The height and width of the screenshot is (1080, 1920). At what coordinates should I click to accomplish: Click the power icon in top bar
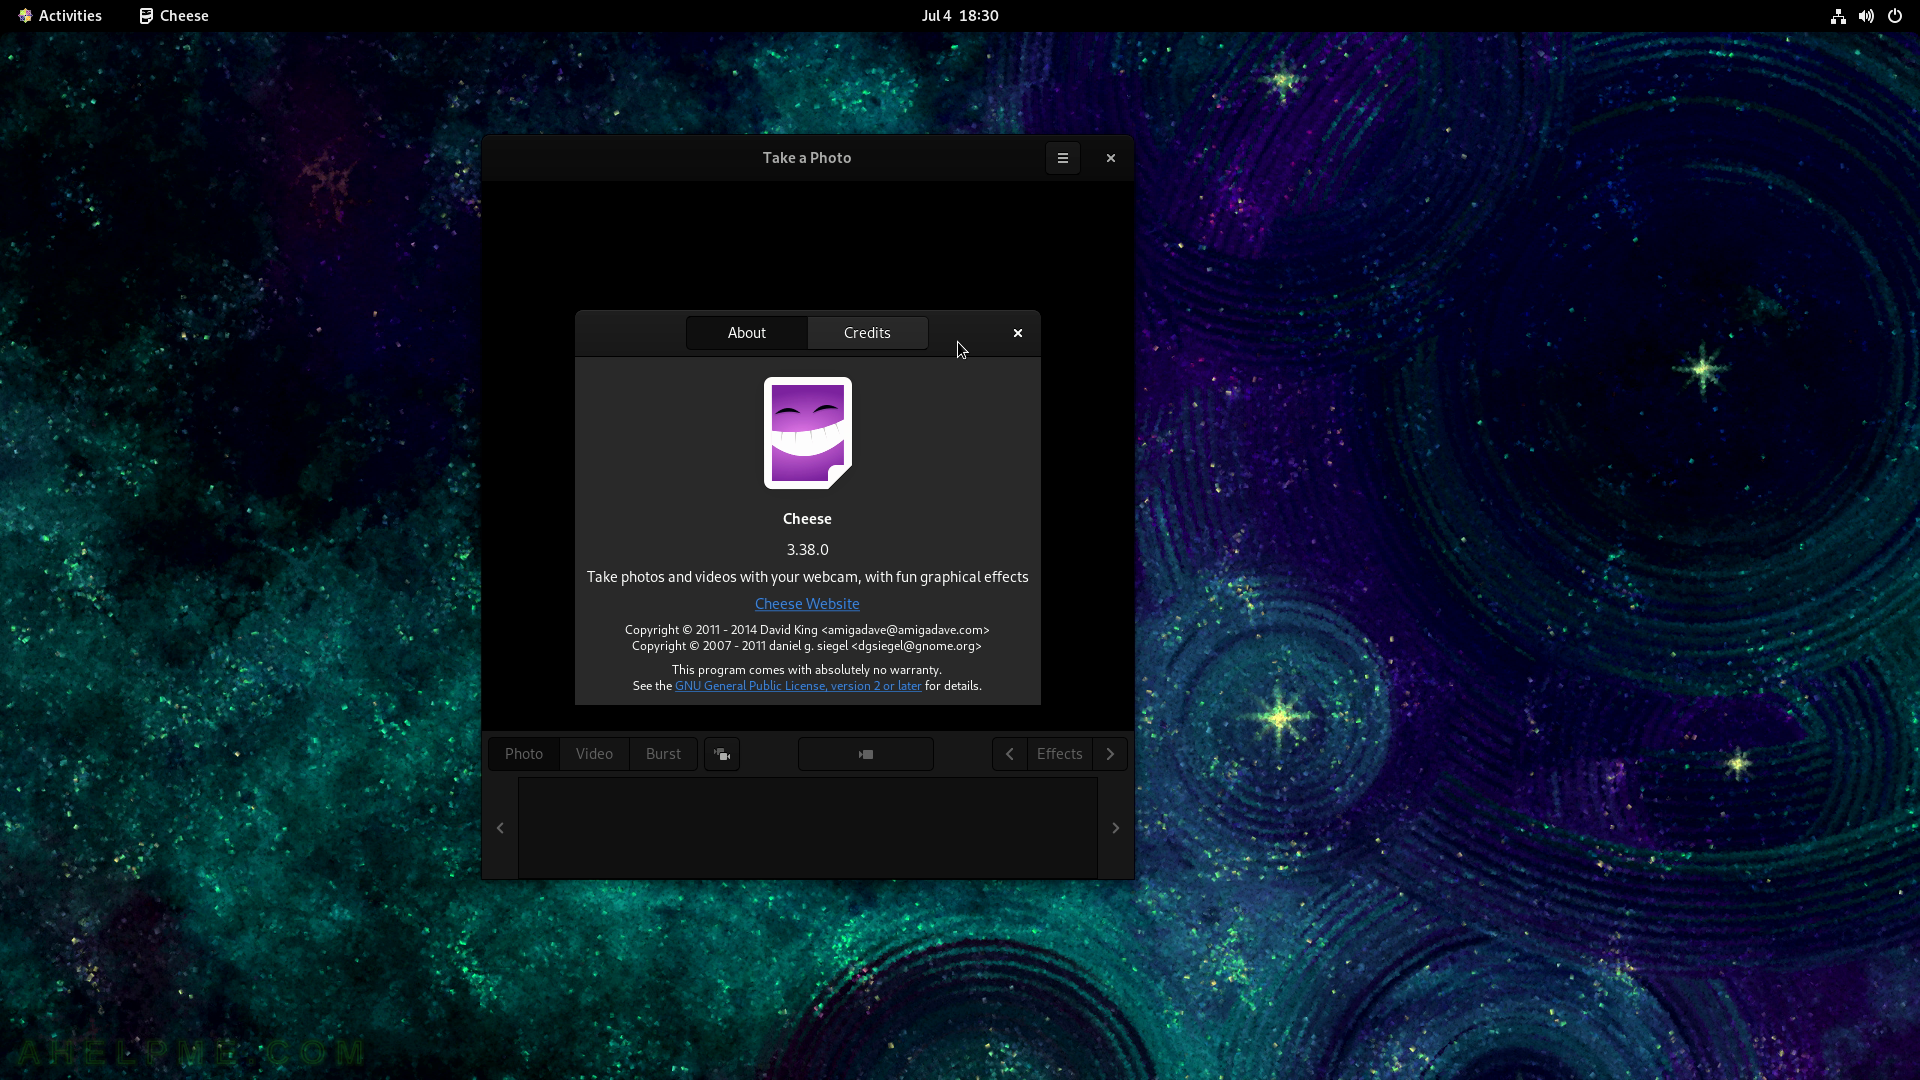[1894, 16]
